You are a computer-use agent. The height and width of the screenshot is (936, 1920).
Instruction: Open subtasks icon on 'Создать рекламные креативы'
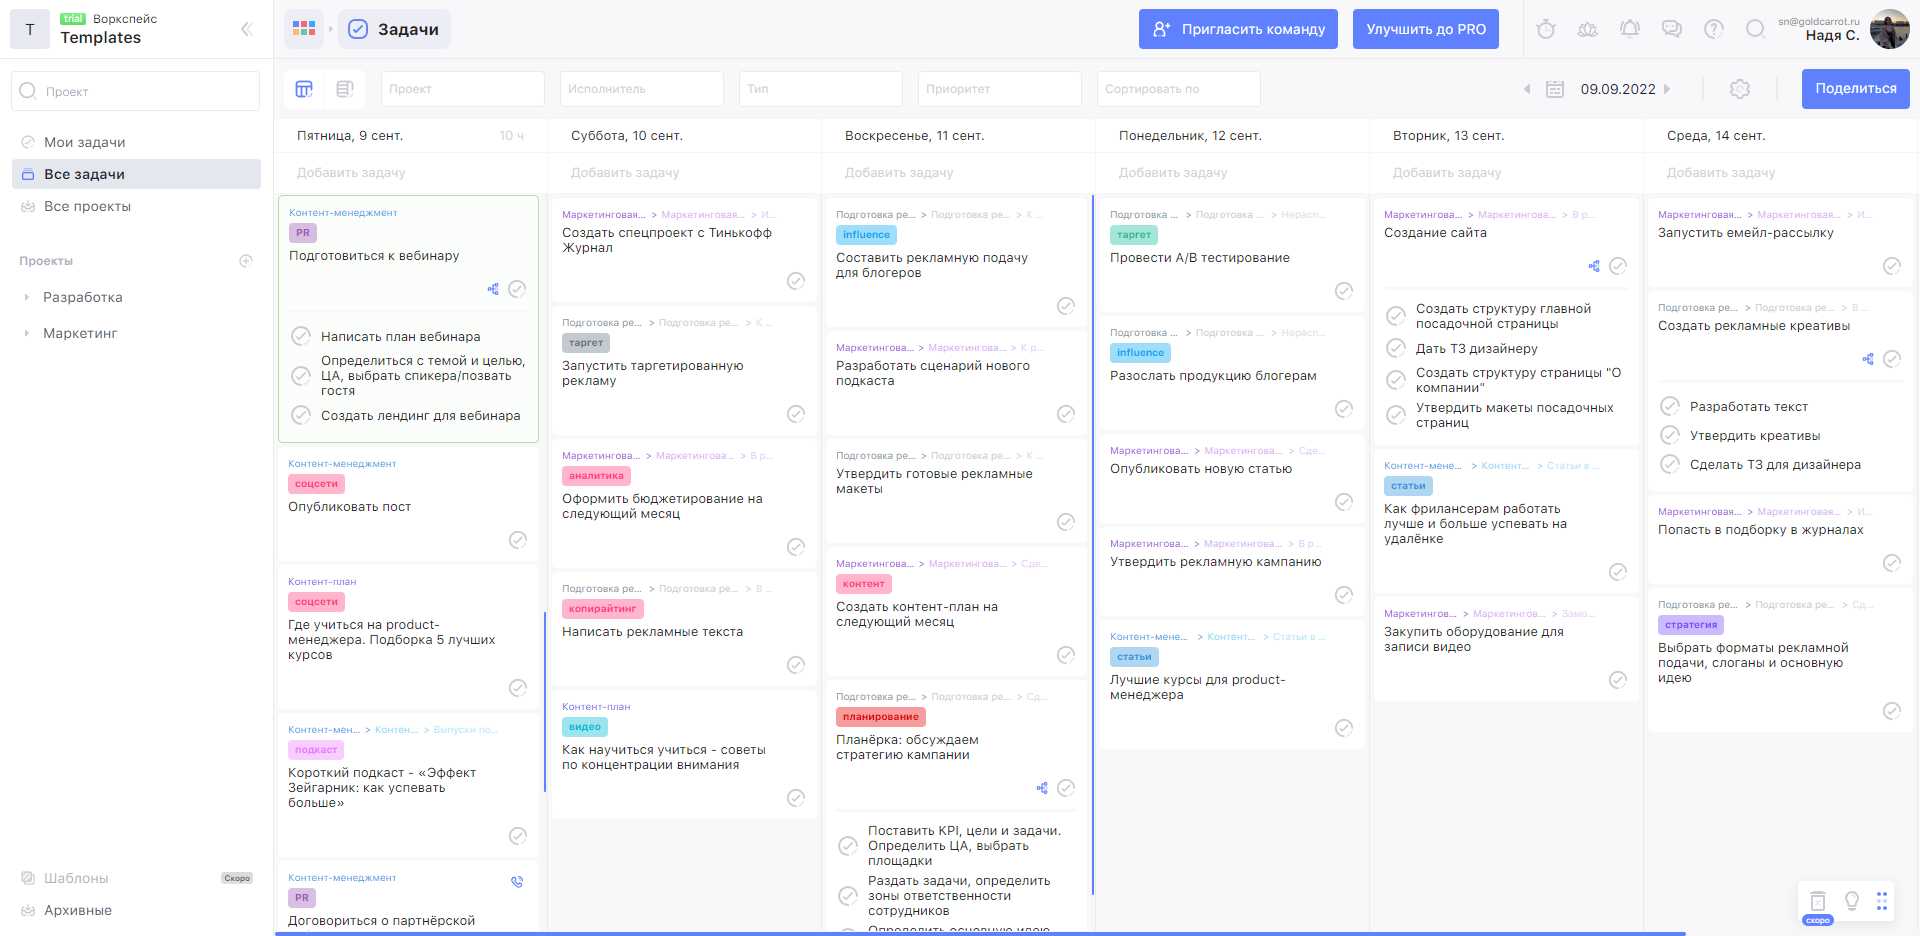(1868, 359)
